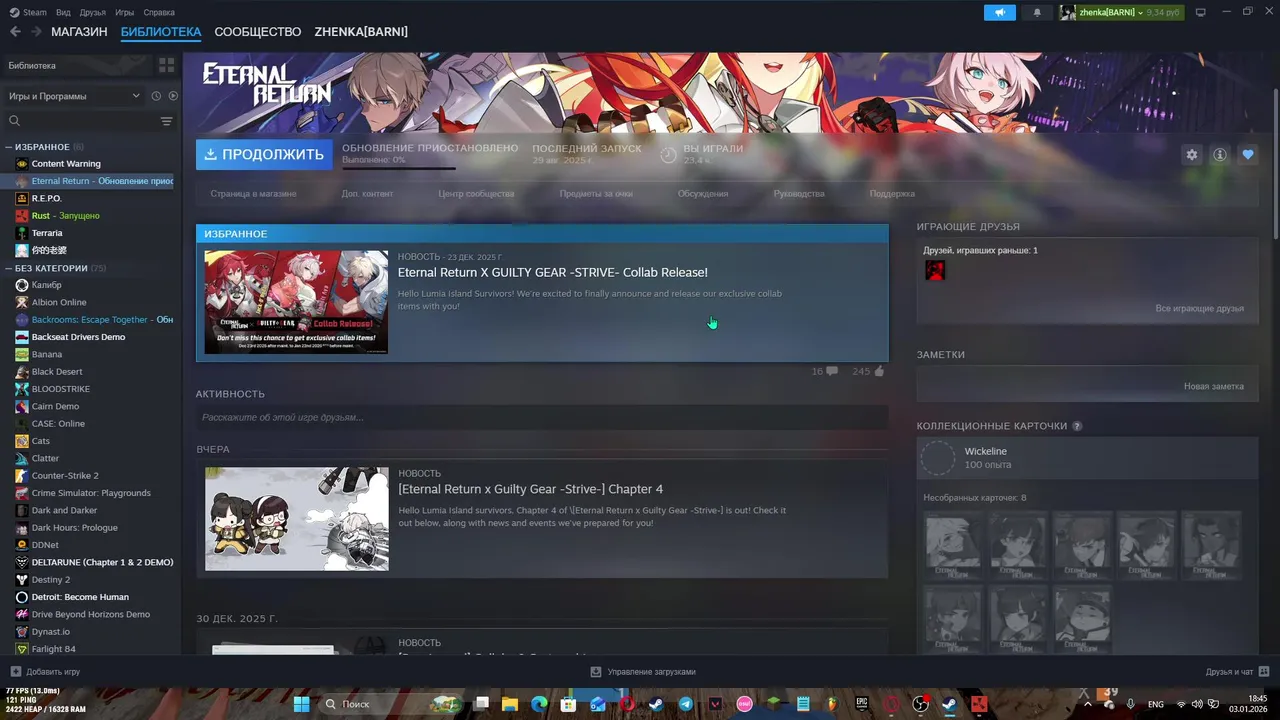Switch library to grid view icon

point(166,65)
